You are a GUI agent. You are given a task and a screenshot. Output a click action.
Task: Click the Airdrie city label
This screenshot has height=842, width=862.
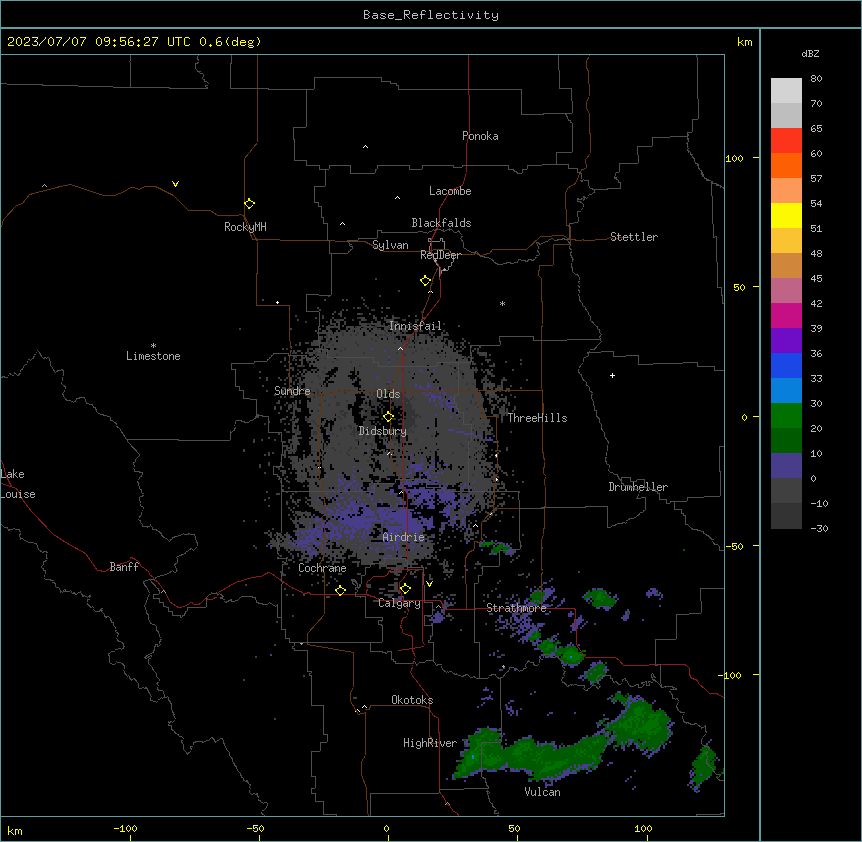404,537
